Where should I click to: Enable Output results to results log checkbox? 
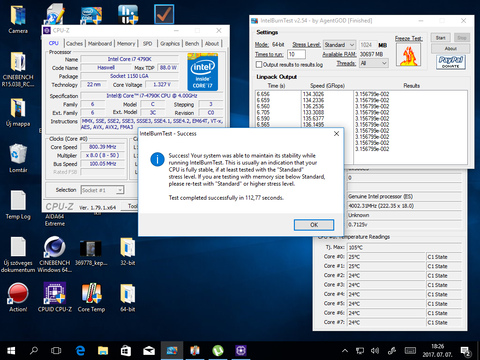pyautogui.click(x=259, y=64)
